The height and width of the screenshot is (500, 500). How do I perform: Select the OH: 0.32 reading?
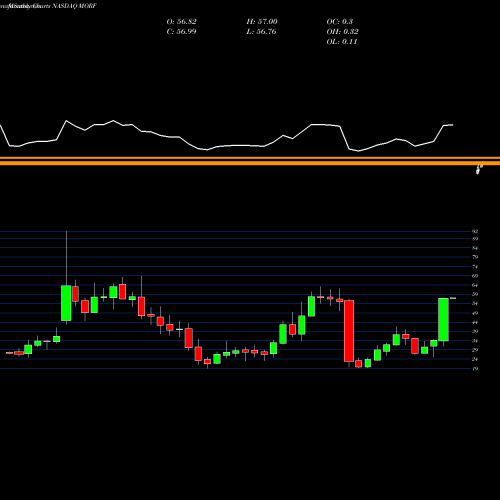342,32
